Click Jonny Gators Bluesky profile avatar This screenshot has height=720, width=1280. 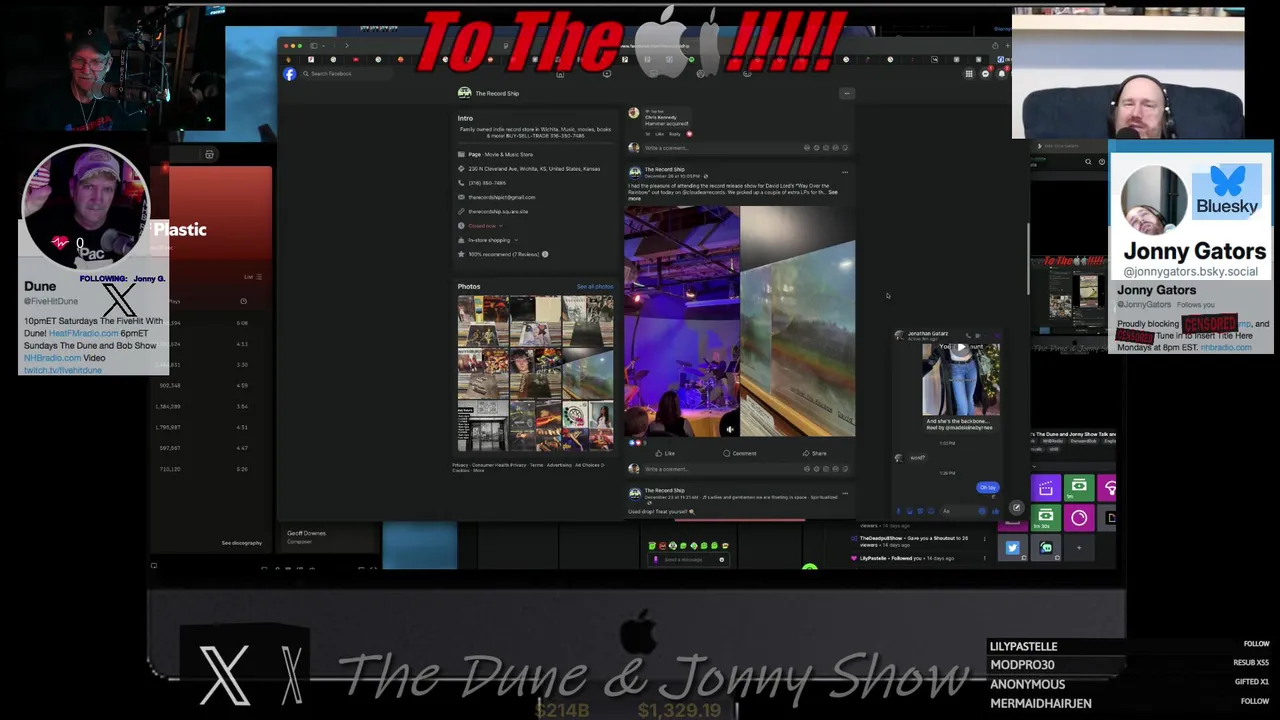click(1154, 199)
